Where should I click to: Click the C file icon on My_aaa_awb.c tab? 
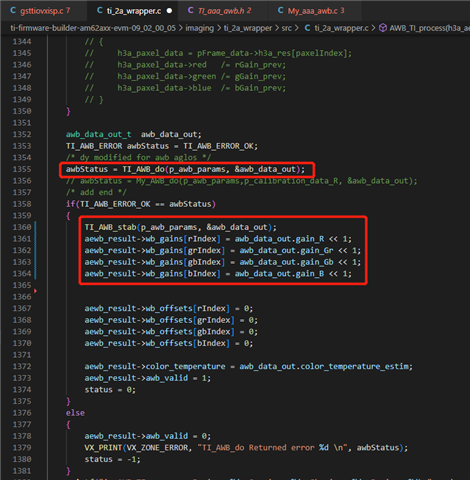(x=281, y=11)
